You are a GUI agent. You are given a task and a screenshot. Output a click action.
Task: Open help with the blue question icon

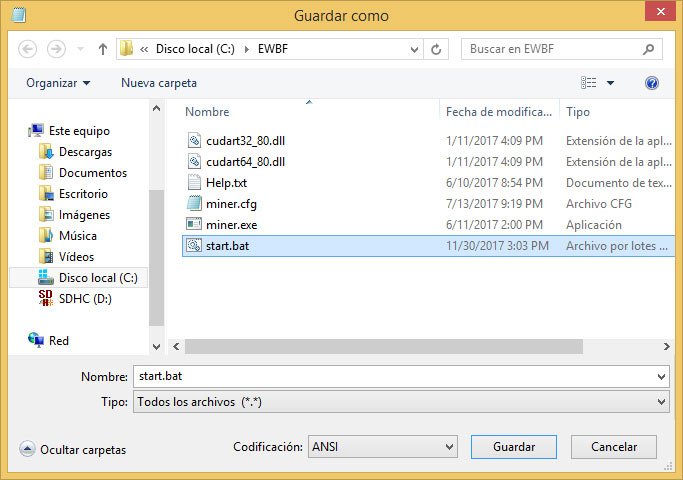(x=652, y=83)
